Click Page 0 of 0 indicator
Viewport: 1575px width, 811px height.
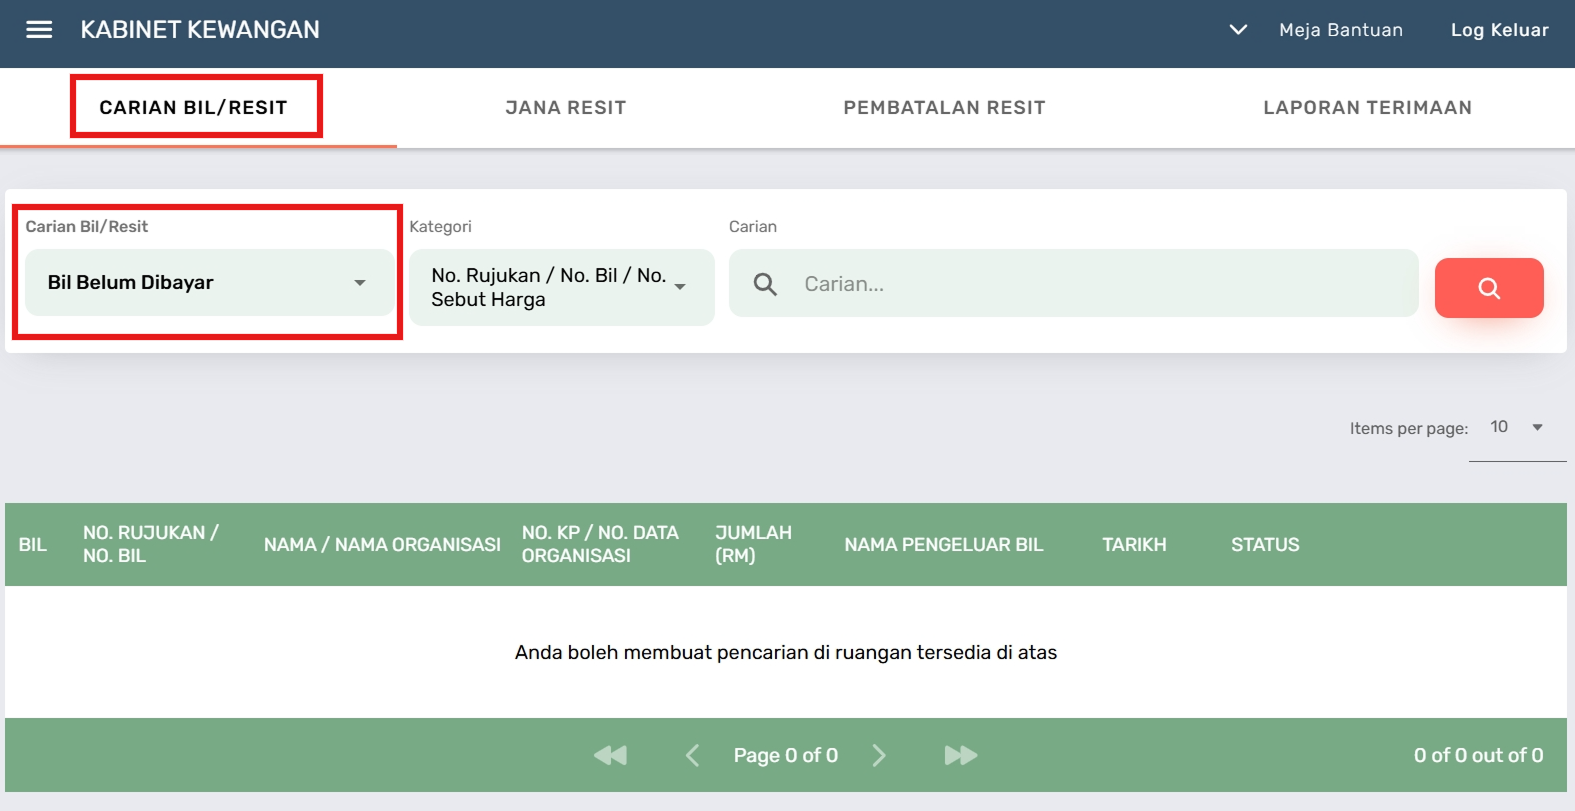click(786, 755)
